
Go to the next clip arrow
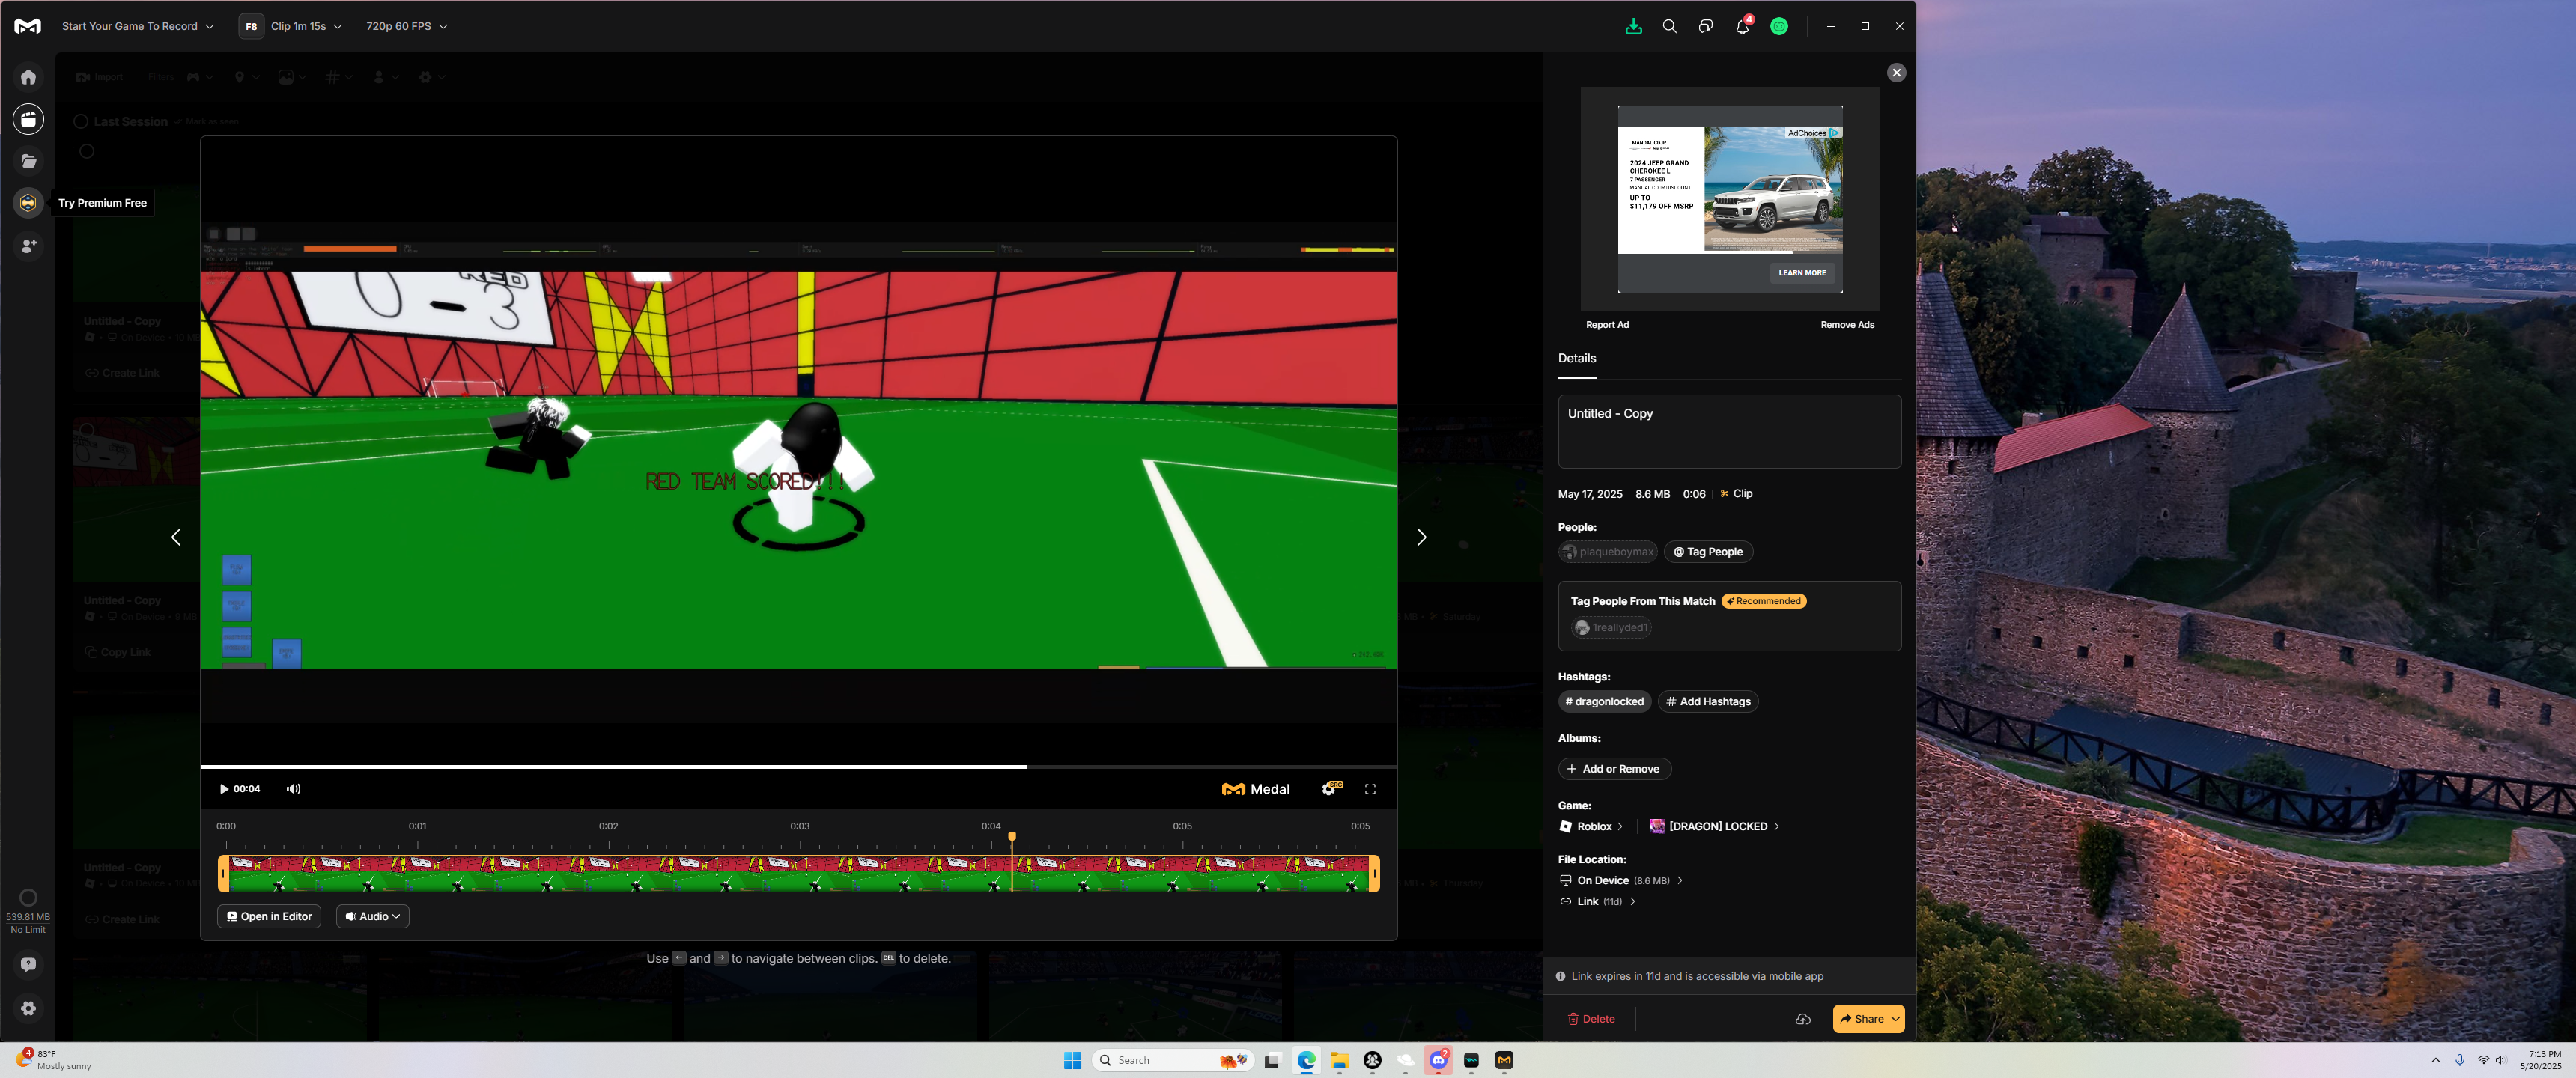[1421, 538]
